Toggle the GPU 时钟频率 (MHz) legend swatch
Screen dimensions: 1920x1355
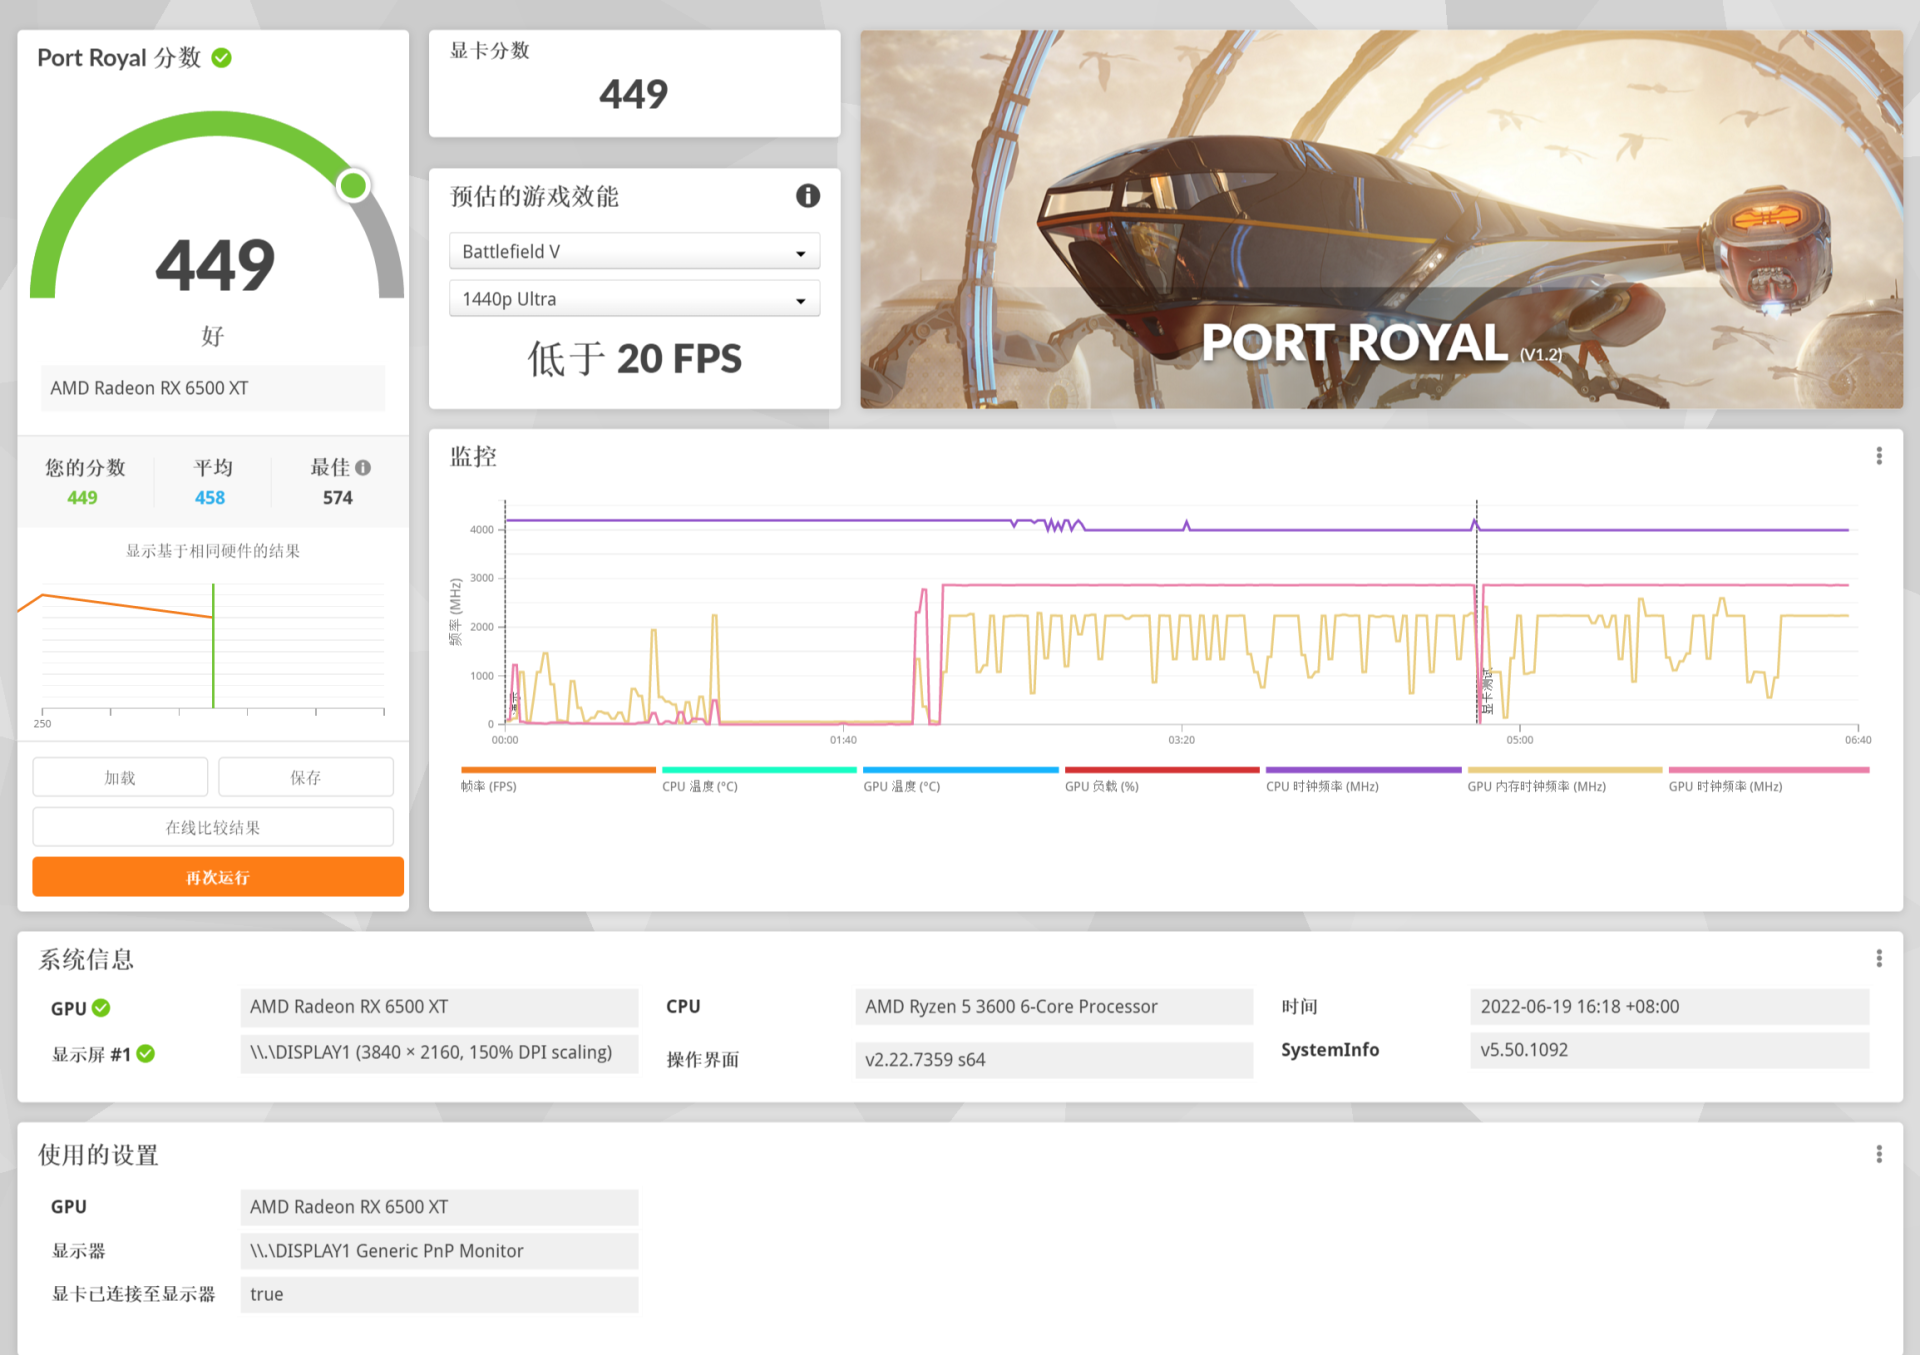[1768, 770]
